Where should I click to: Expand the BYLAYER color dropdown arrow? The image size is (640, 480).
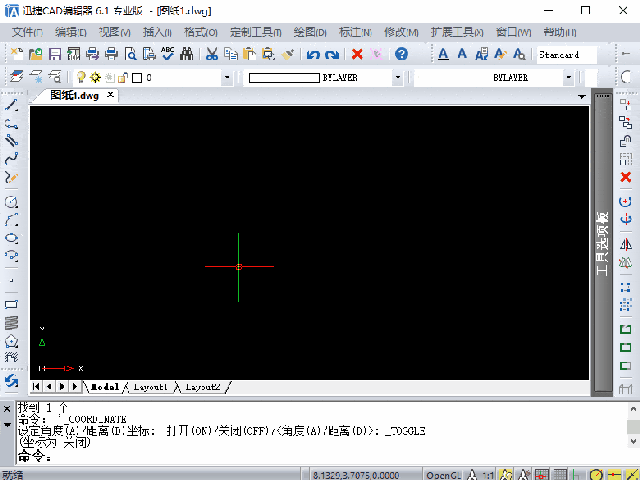click(398, 77)
